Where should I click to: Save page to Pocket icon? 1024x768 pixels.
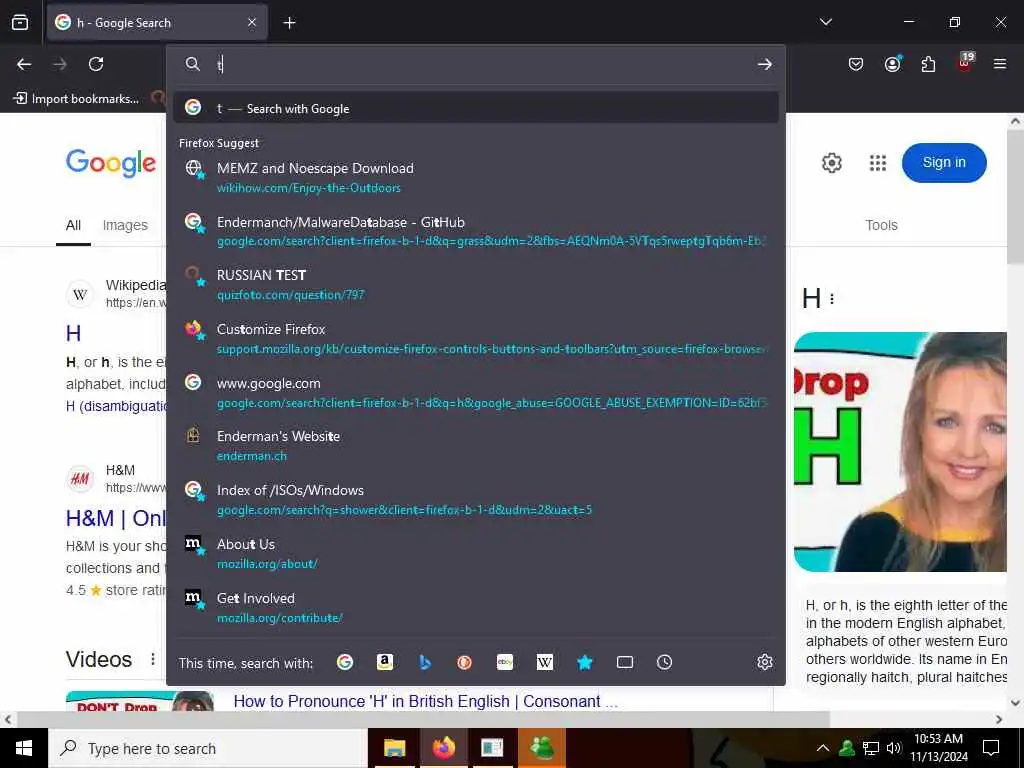click(x=856, y=64)
